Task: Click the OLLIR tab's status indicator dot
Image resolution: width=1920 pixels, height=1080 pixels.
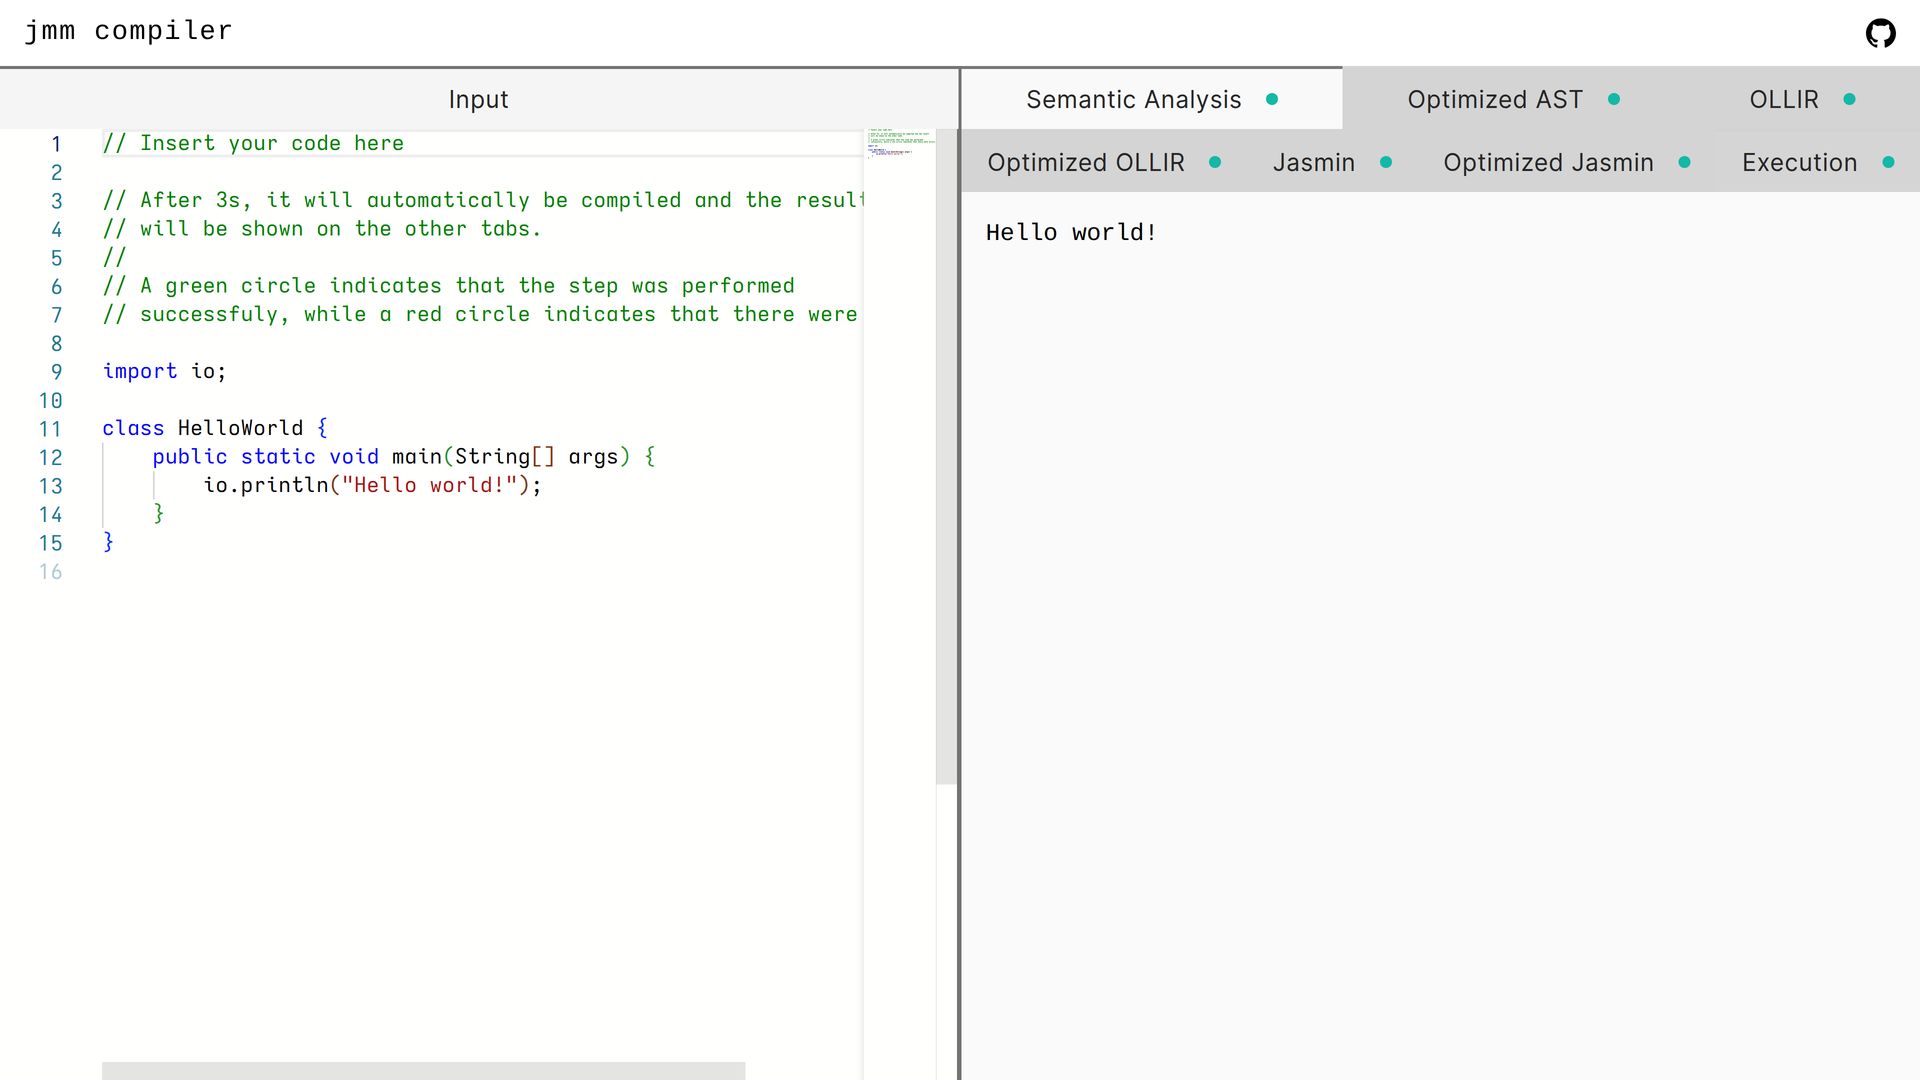Action: 1849,99
